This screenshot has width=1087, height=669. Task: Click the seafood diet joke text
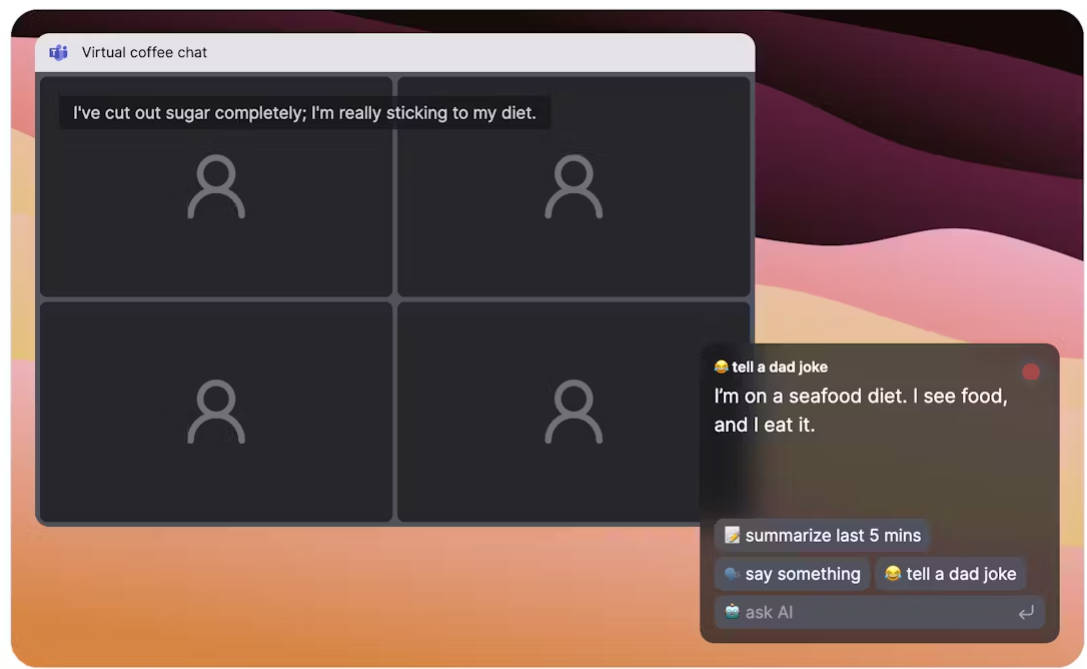click(x=860, y=410)
